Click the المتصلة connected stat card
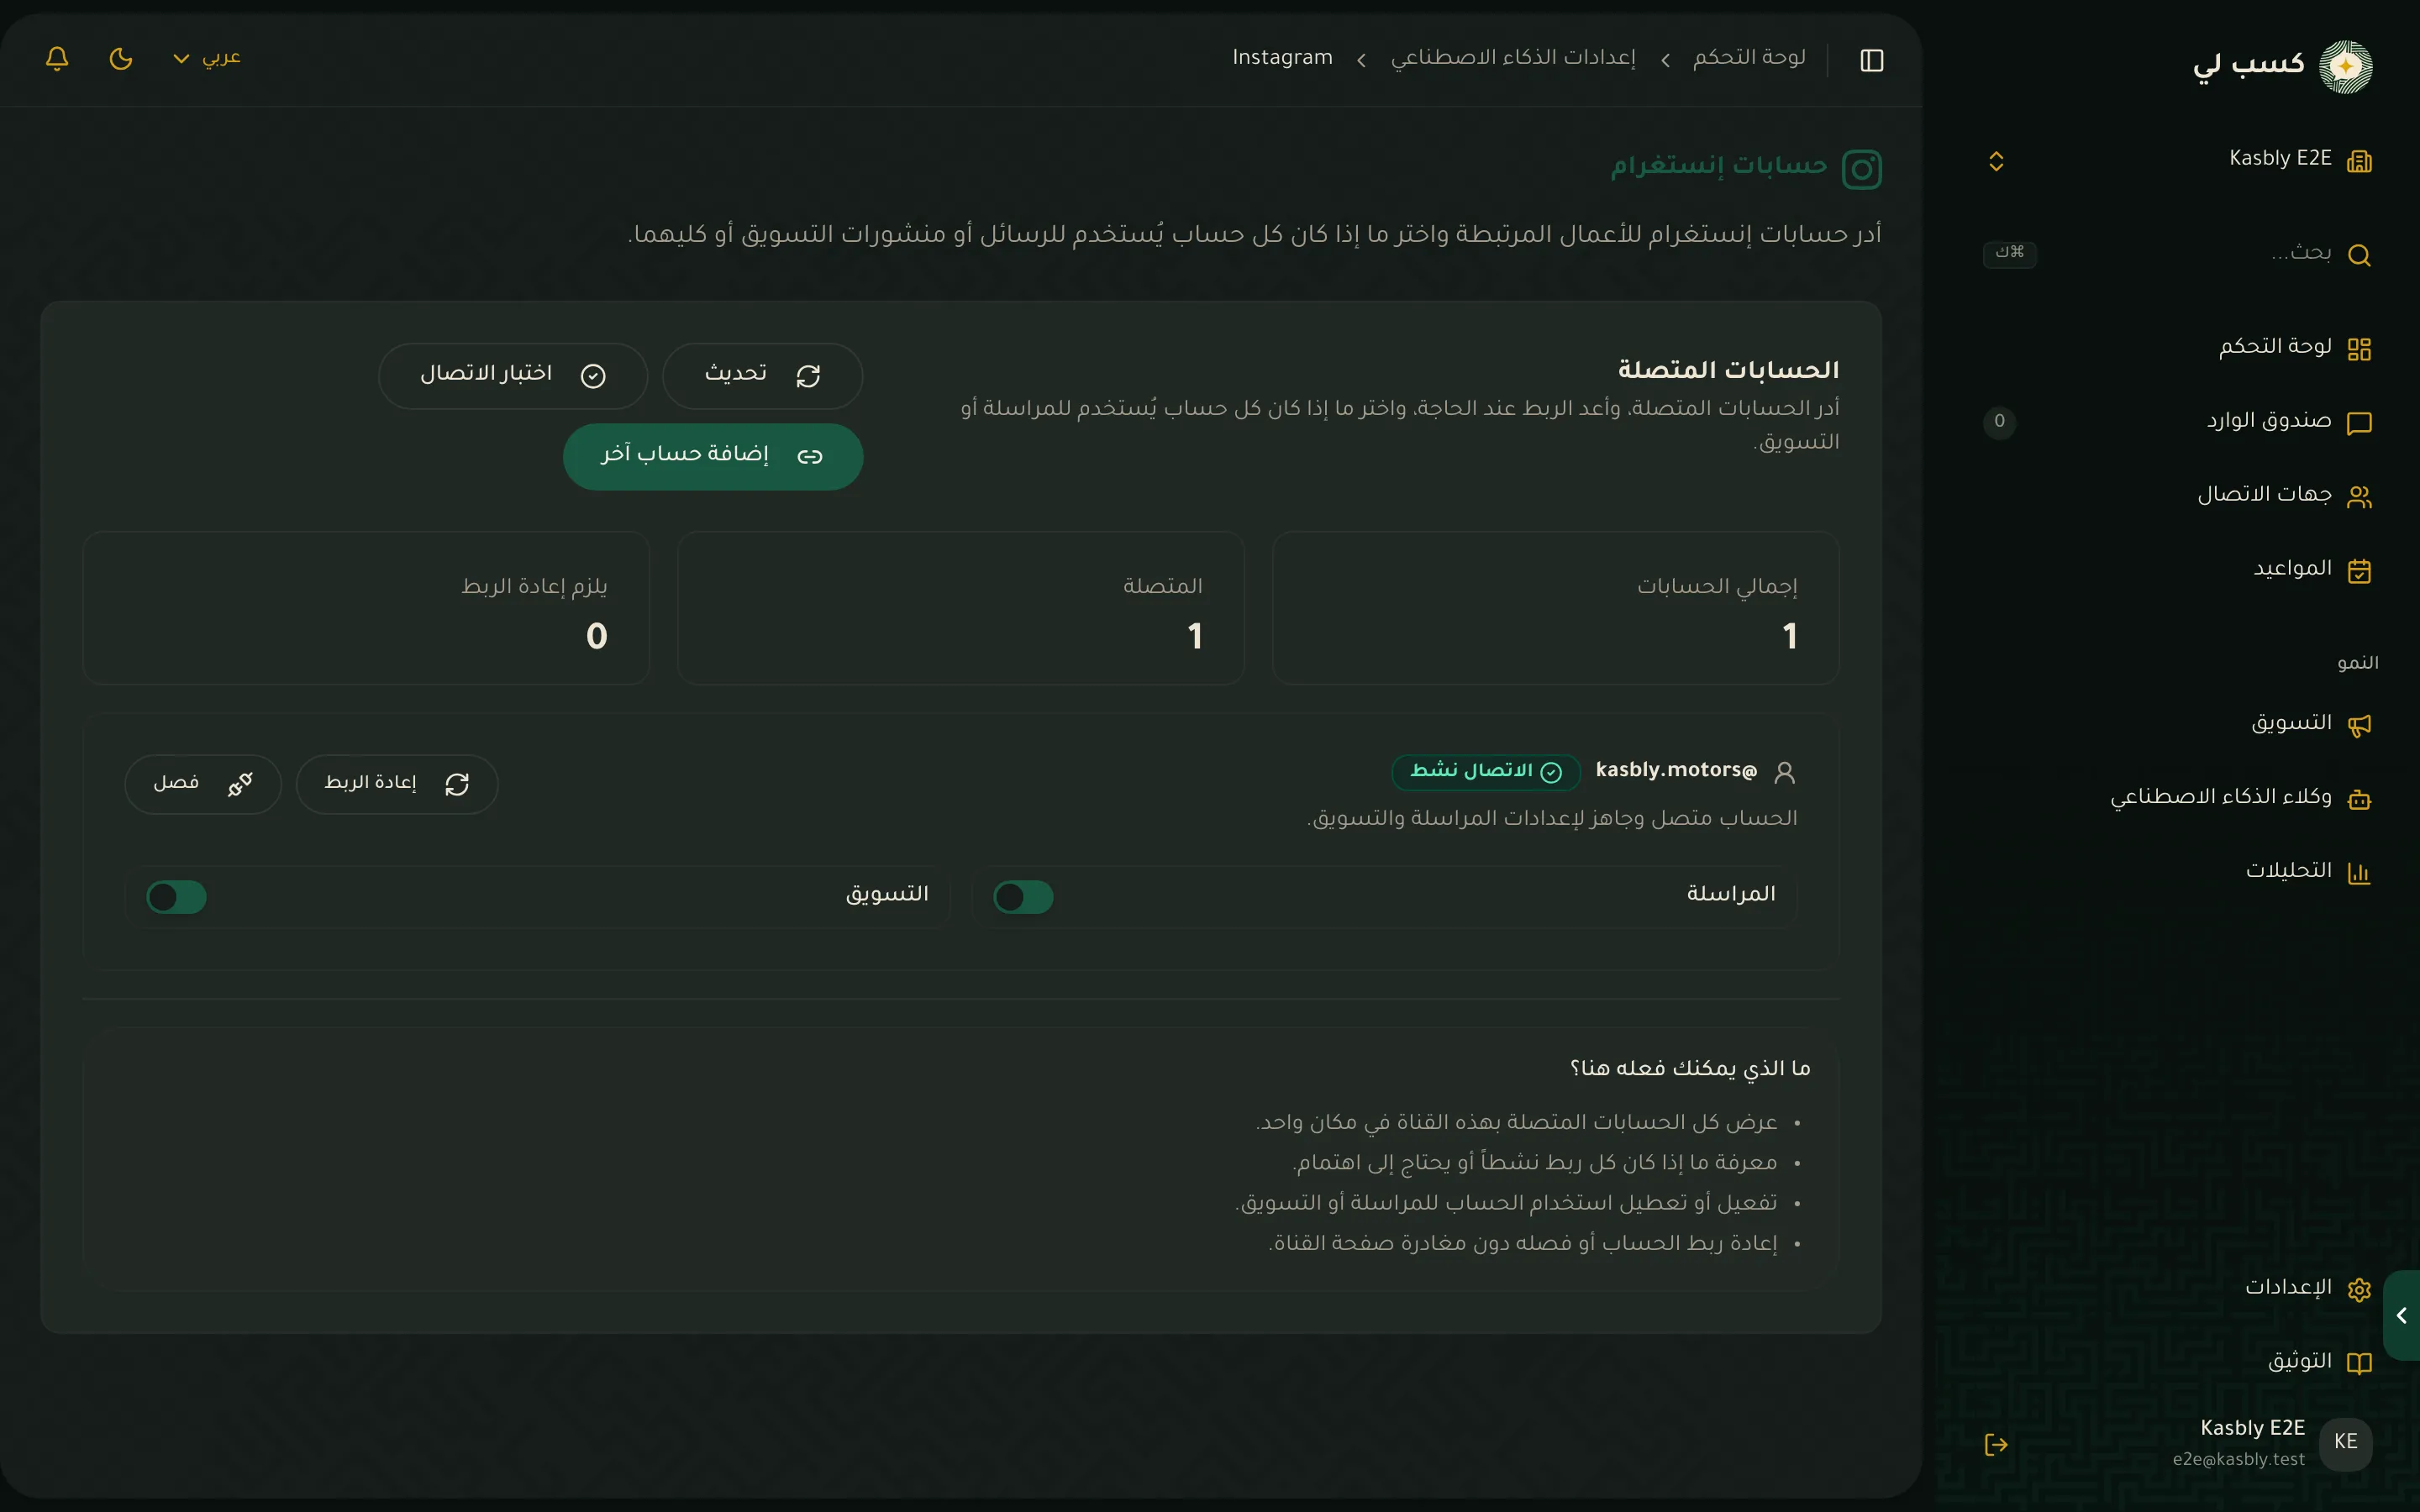The image size is (2420, 1512). (x=960, y=608)
